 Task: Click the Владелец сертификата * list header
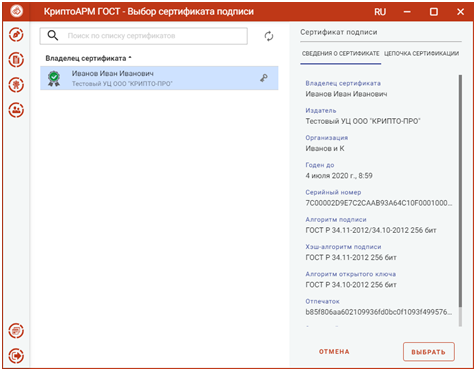click(x=88, y=58)
